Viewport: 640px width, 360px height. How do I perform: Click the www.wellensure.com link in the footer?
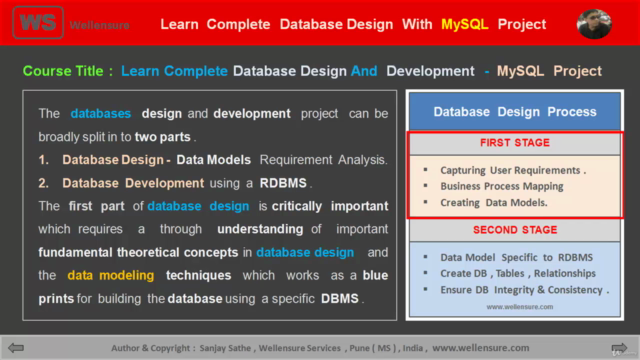click(x=480, y=348)
